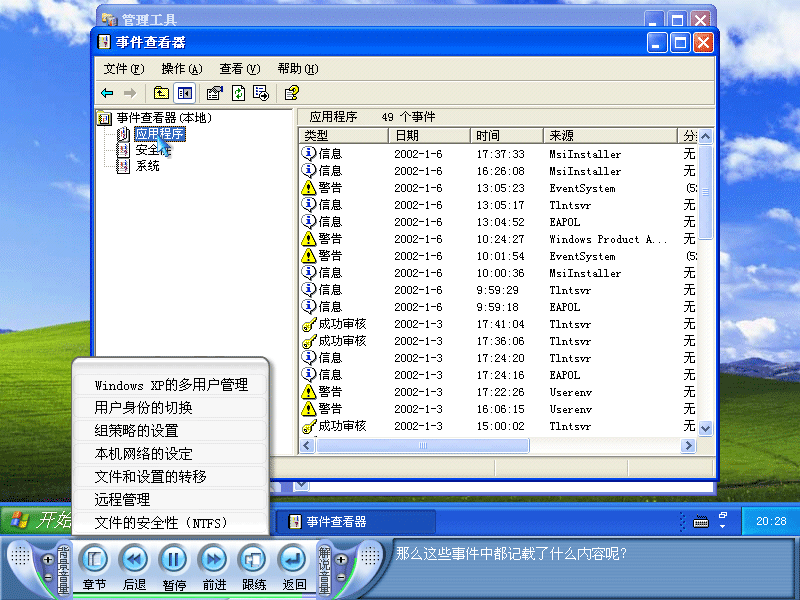Image resolution: width=800 pixels, height=600 pixels.
Task: Click the horizontal scrollbar left arrow
Action: (307, 445)
